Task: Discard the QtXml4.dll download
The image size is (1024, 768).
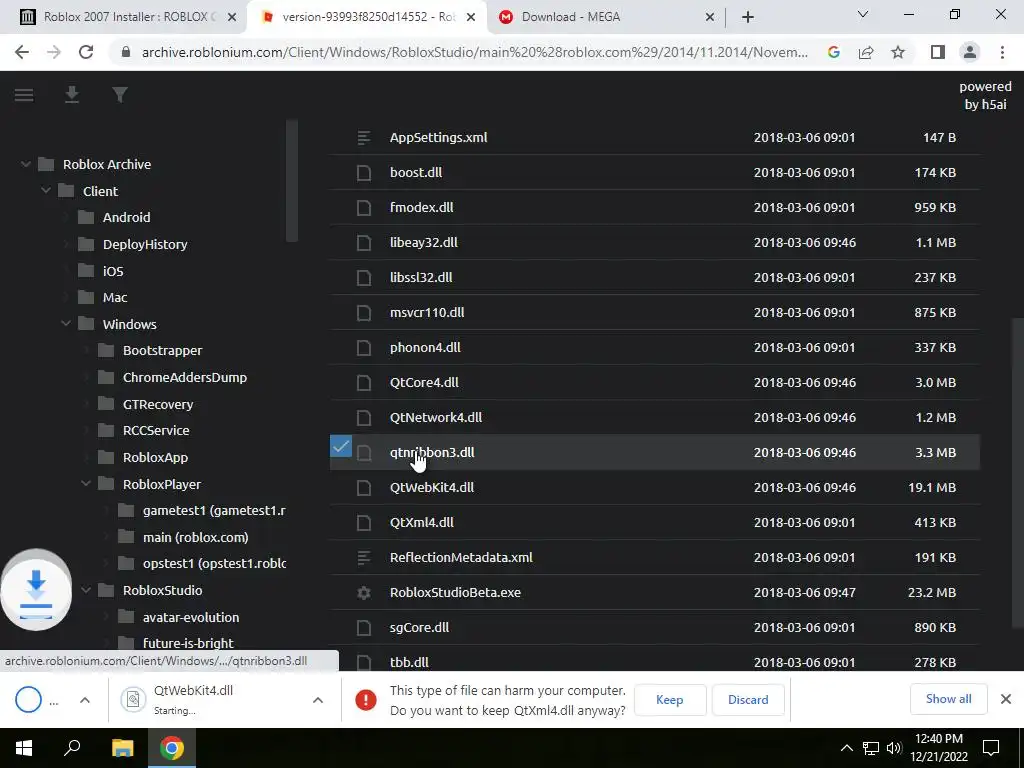Action: 748,700
